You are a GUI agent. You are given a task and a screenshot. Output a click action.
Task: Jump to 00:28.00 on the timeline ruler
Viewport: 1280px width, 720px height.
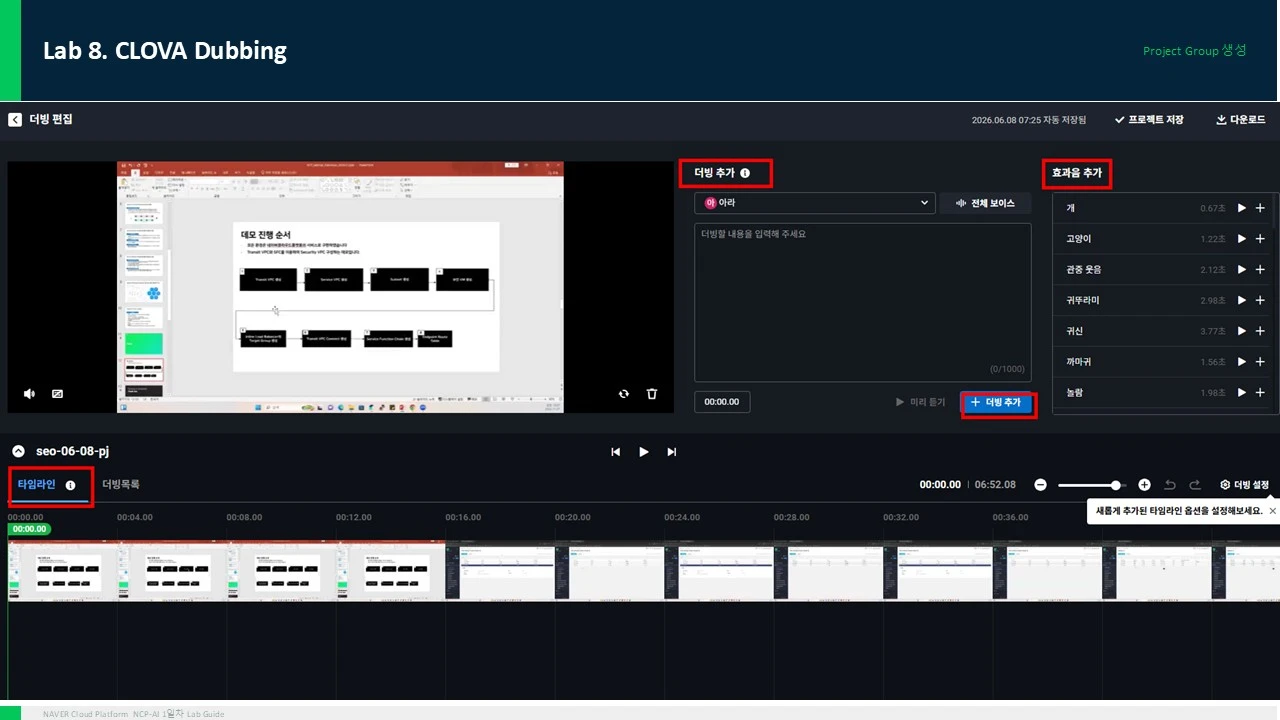click(791, 517)
